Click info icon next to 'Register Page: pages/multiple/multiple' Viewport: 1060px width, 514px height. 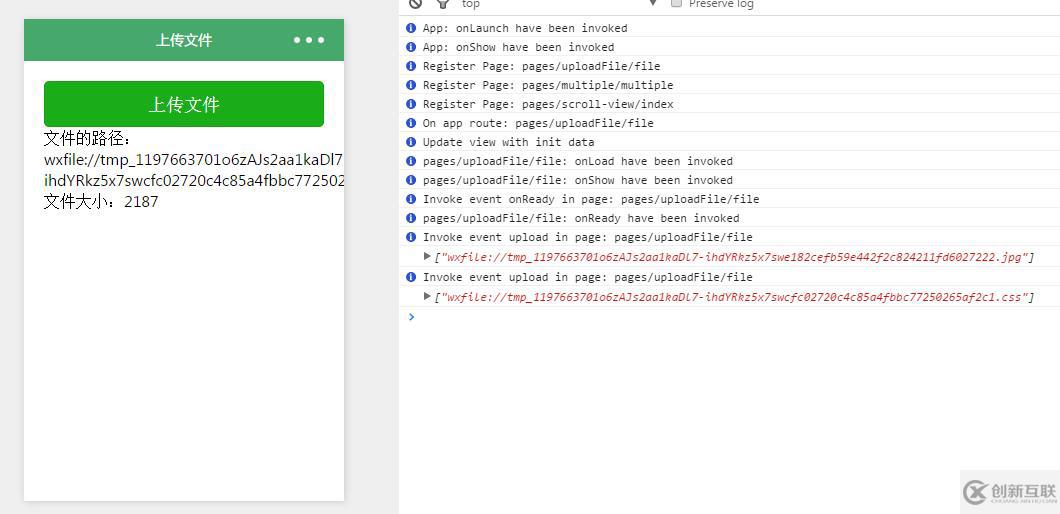[x=411, y=85]
